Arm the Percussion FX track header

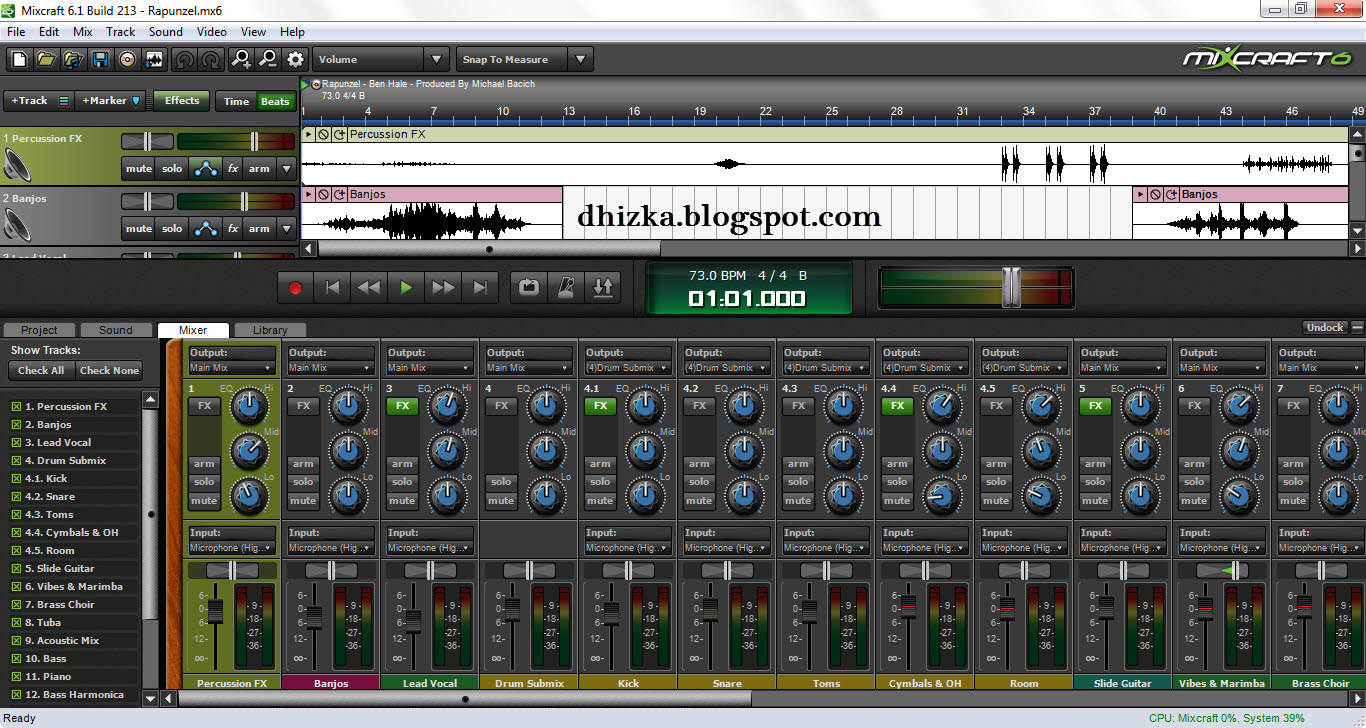click(x=260, y=168)
